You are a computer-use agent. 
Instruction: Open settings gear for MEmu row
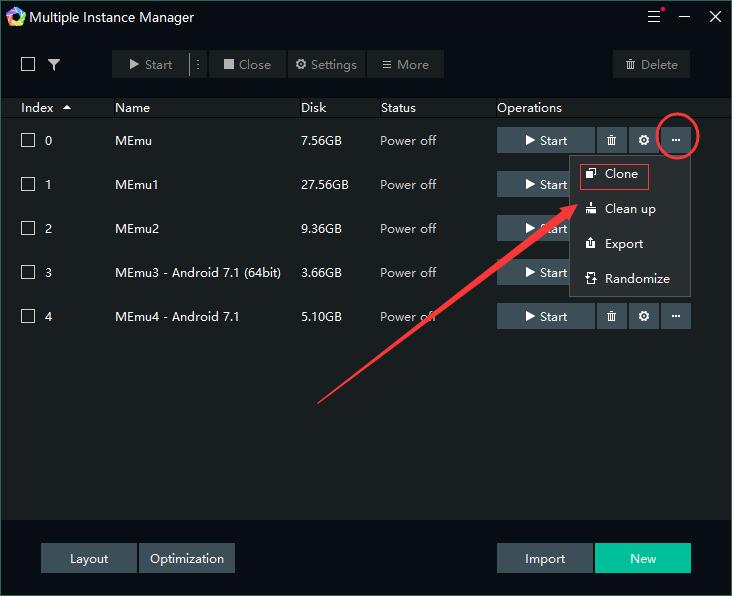point(644,141)
